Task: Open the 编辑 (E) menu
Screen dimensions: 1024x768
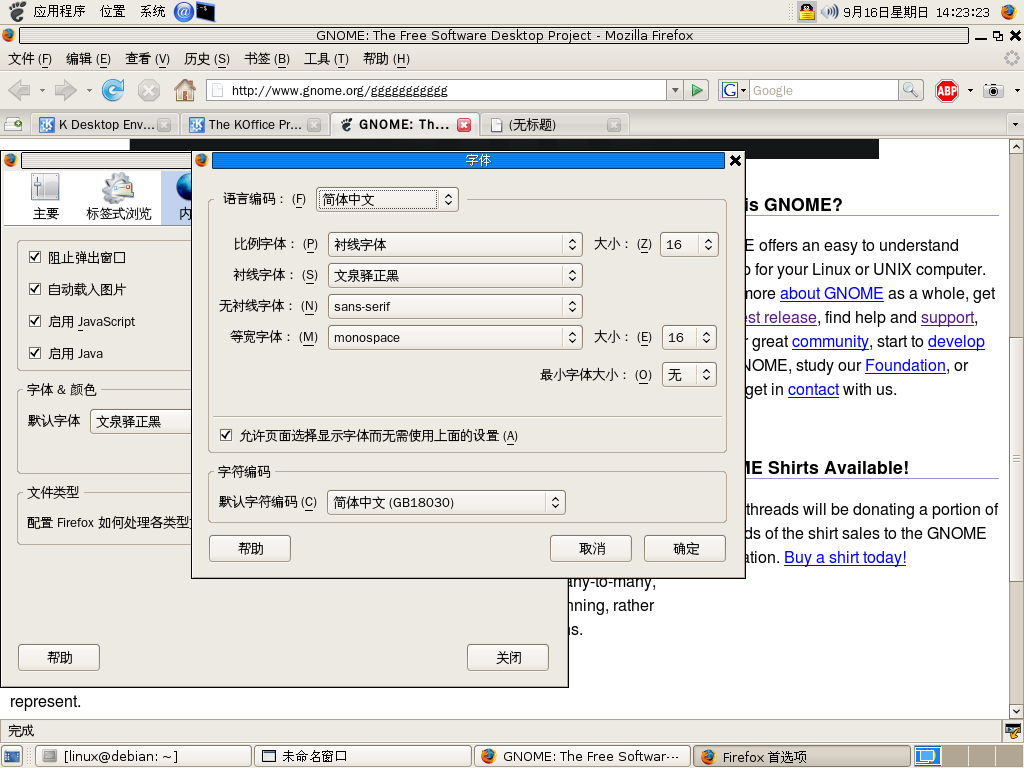Action: pos(88,59)
